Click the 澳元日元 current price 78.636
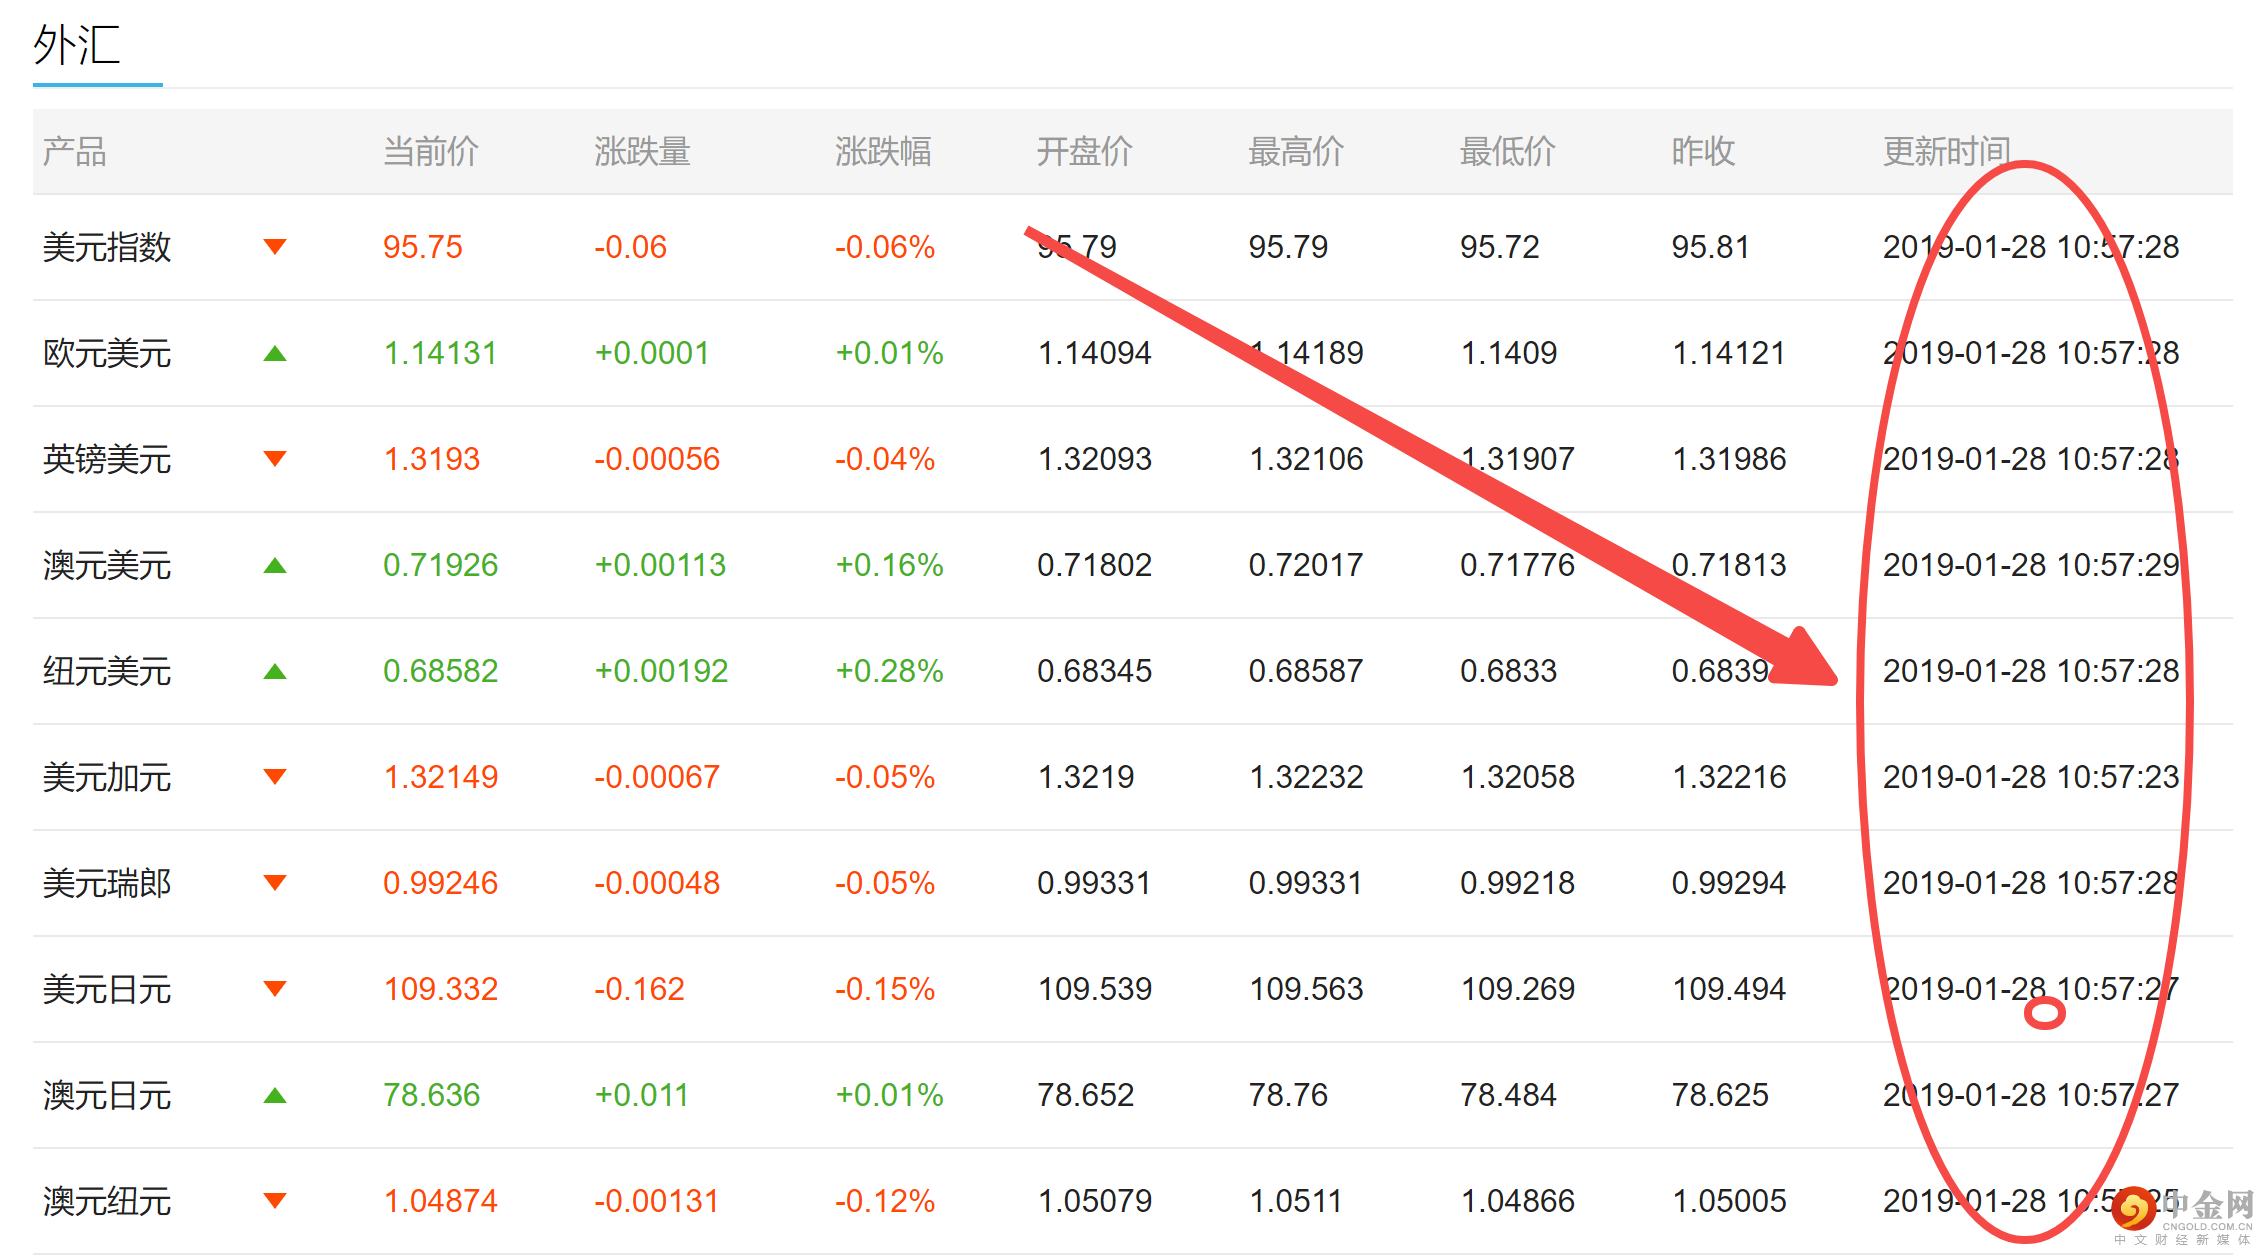The height and width of the screenshot is (1258, 2268). [x=431, y=1095]
